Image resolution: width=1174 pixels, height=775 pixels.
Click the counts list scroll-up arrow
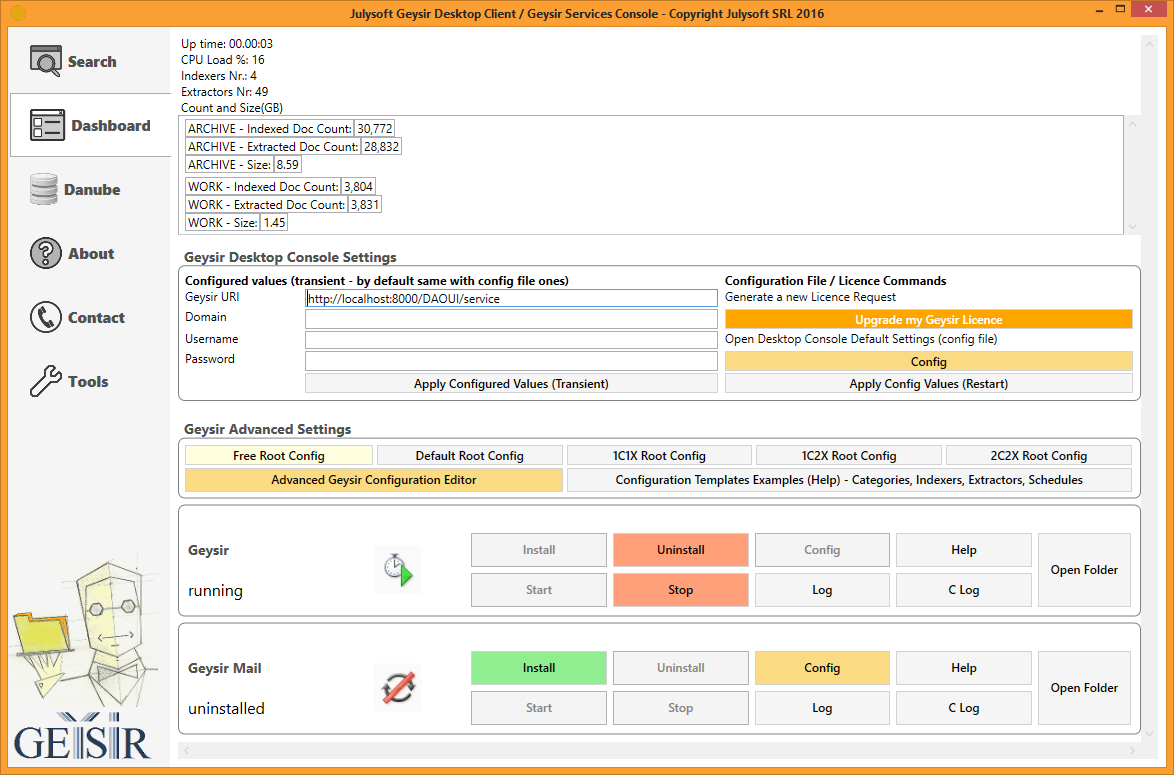(1132, 124)
